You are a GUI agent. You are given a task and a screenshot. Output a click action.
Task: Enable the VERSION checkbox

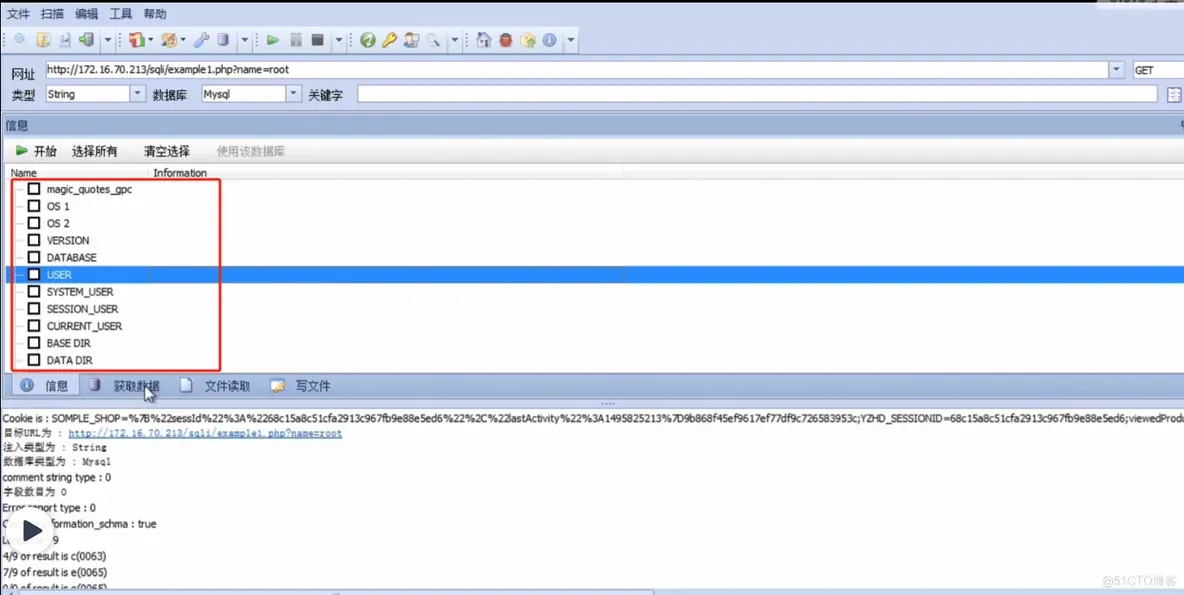point(34,240)
